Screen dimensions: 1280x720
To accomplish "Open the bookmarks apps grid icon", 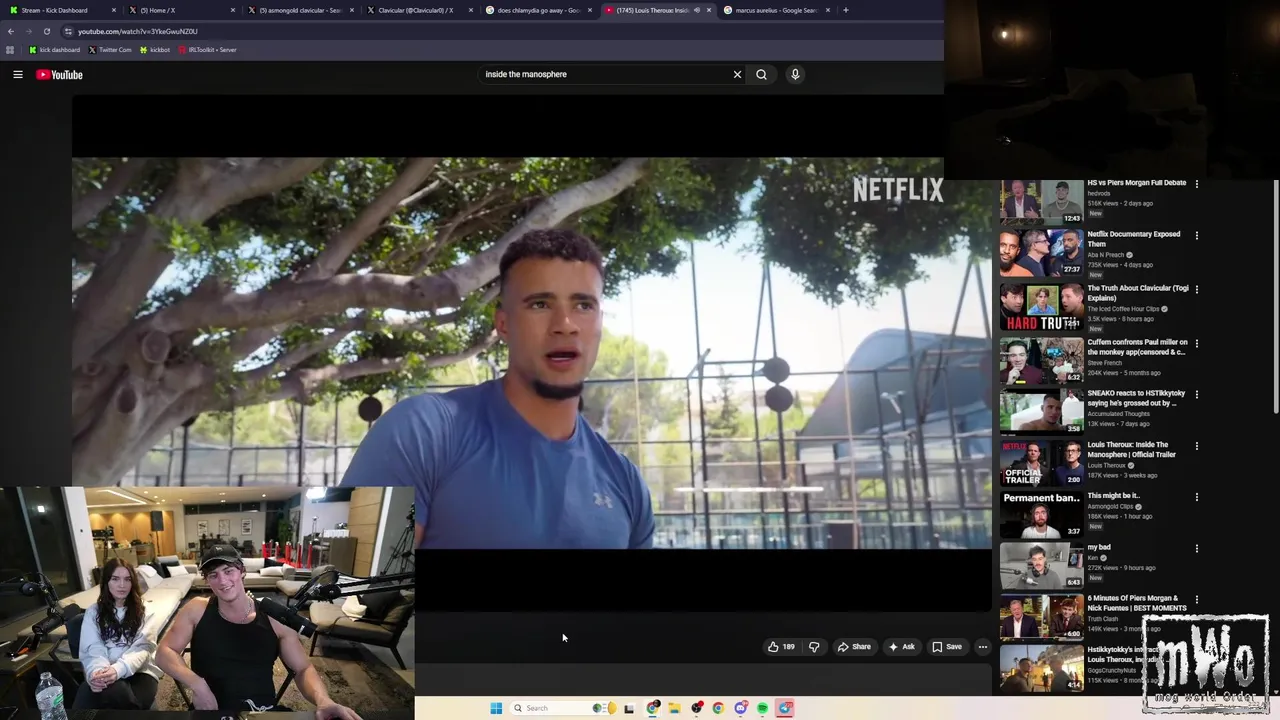I will (x=10, y=50).
